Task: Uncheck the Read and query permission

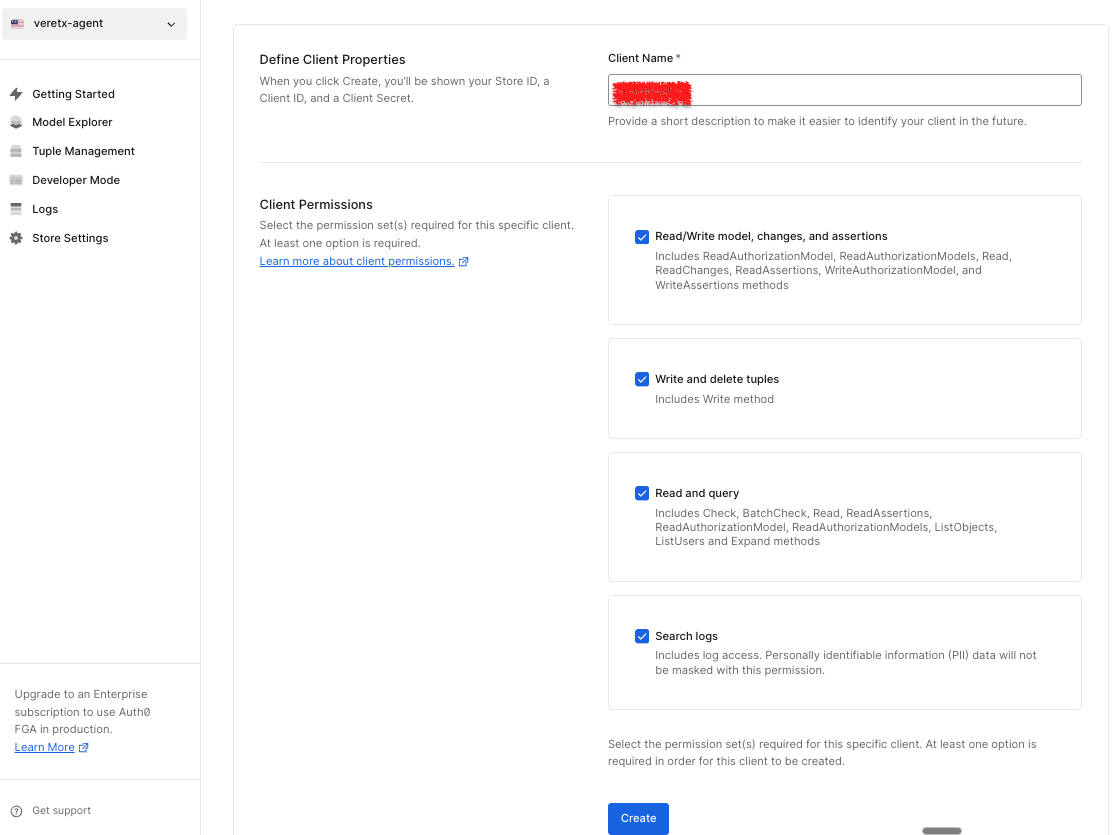Action: click(x=642, y=493)
